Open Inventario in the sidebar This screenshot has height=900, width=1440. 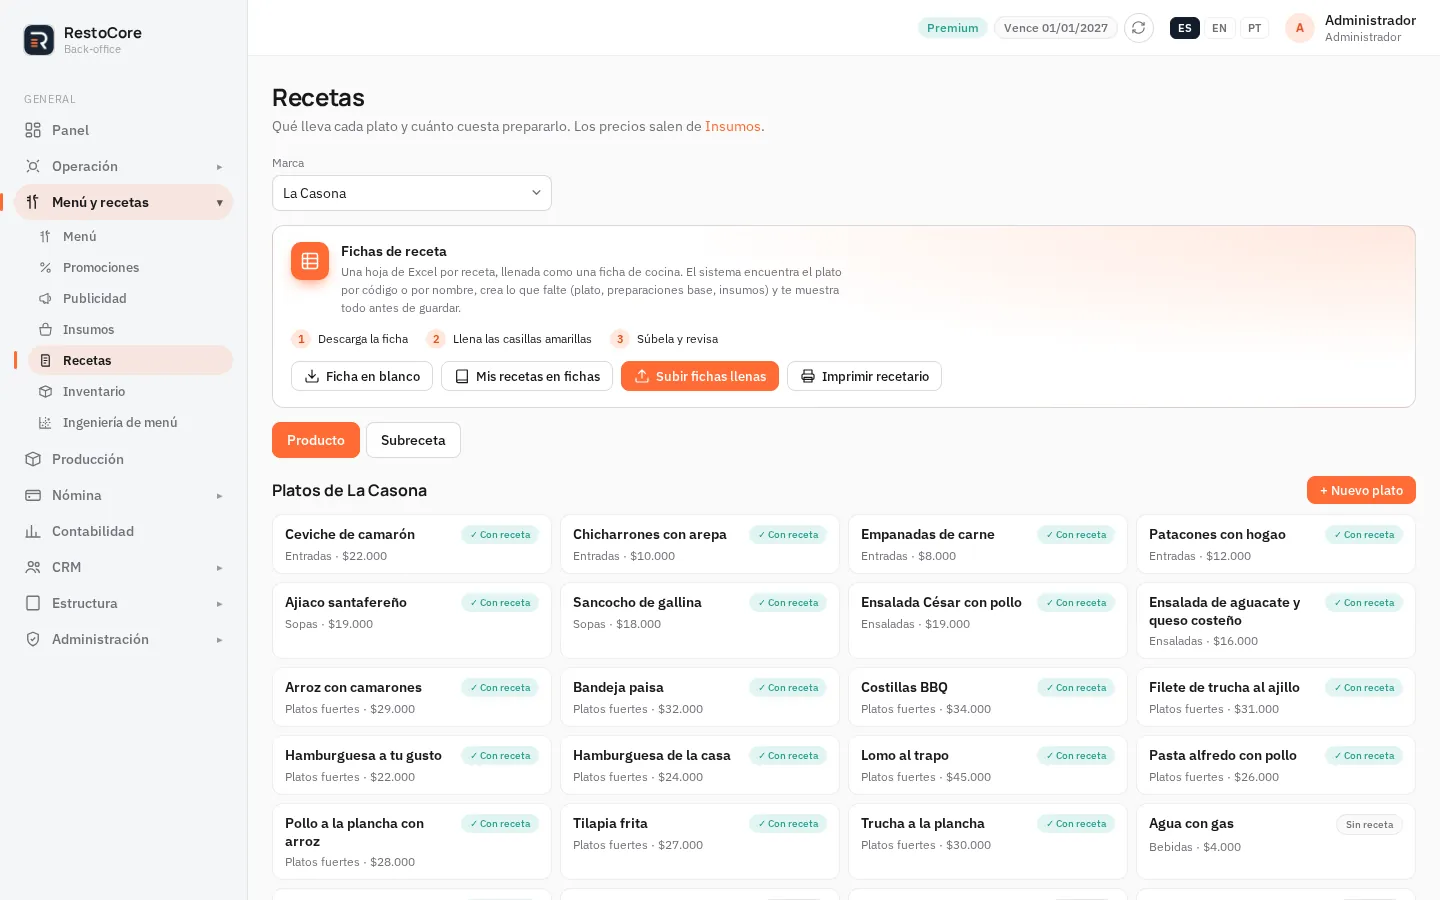tap(130, 391)
